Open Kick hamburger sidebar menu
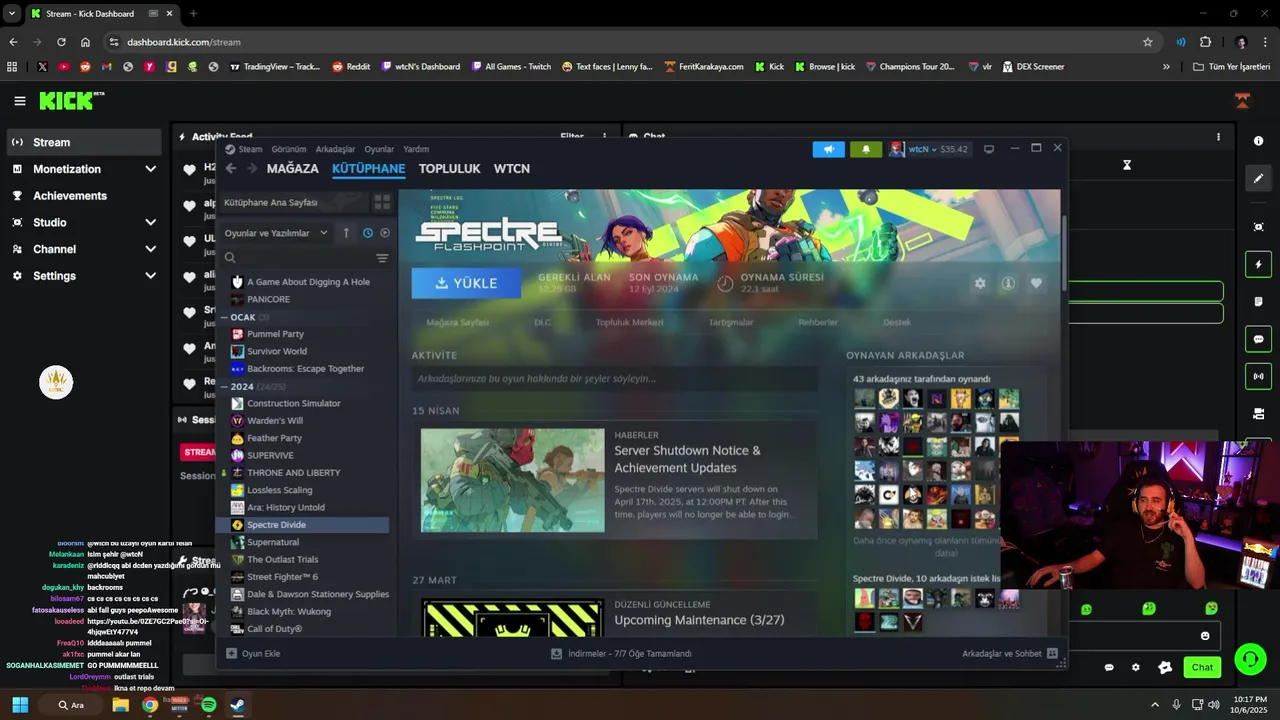This screenshot has height=720, width=1280. (20, 101)
